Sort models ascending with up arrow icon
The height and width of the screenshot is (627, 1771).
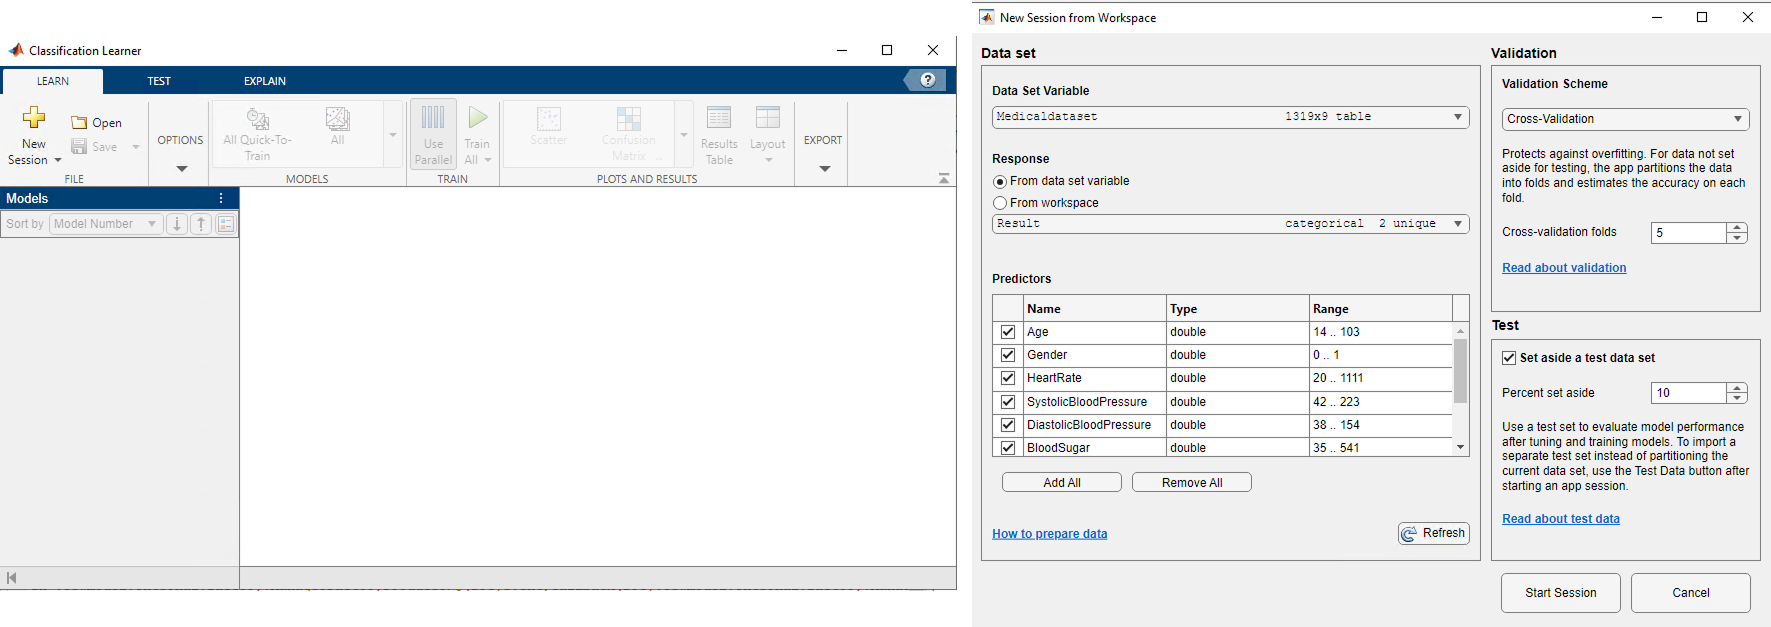(201, 224)
